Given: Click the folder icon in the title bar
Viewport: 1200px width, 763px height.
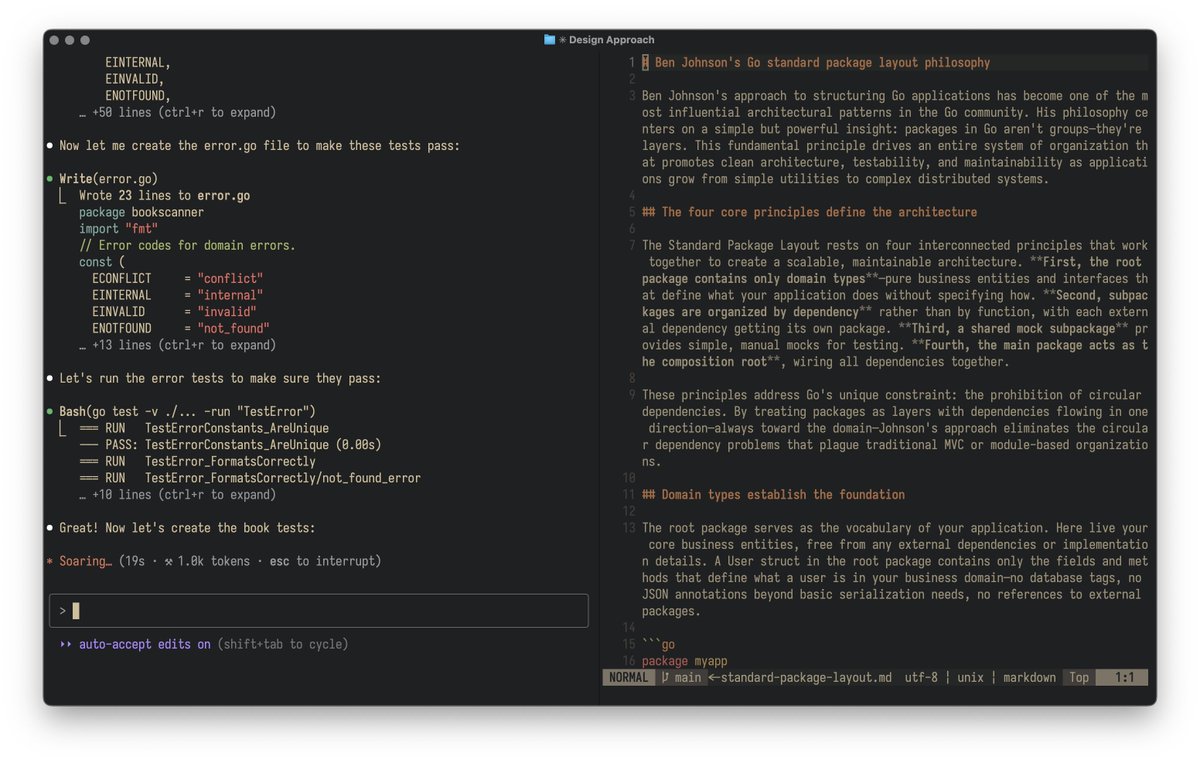Looking at the screenshot, I should (549, 40).
